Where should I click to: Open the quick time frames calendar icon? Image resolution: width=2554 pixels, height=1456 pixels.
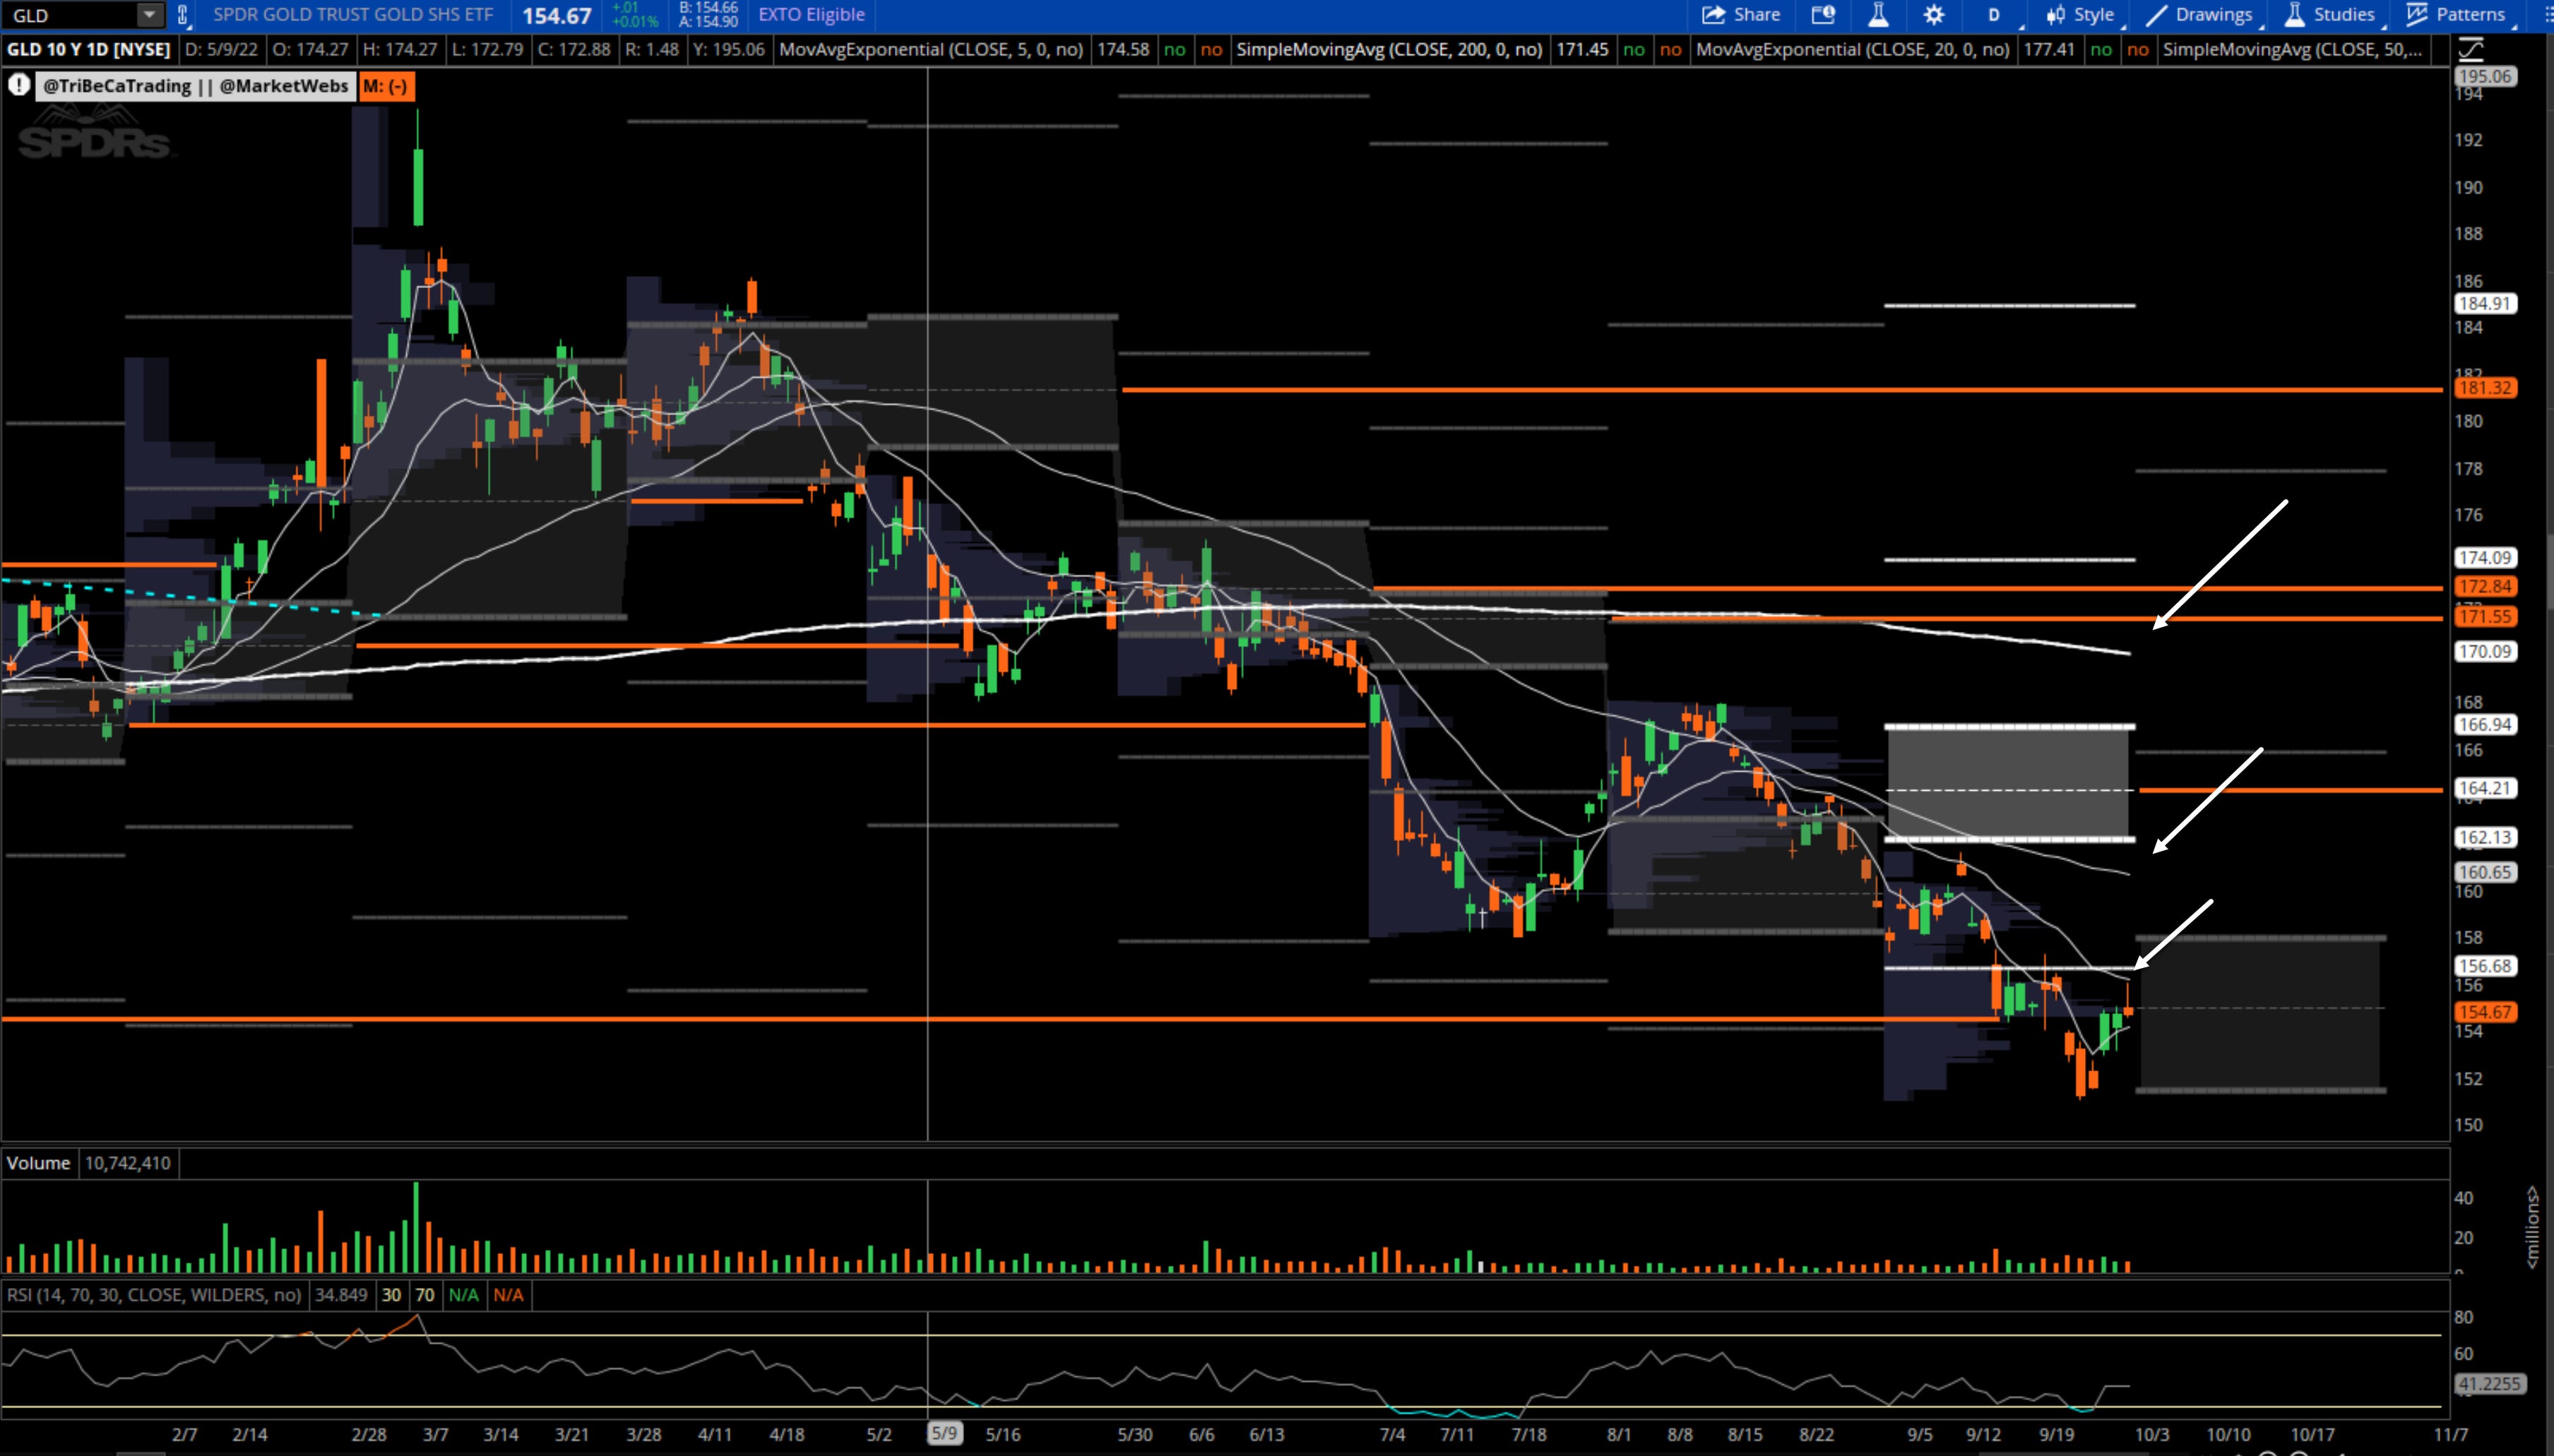tap(1823, 15)
